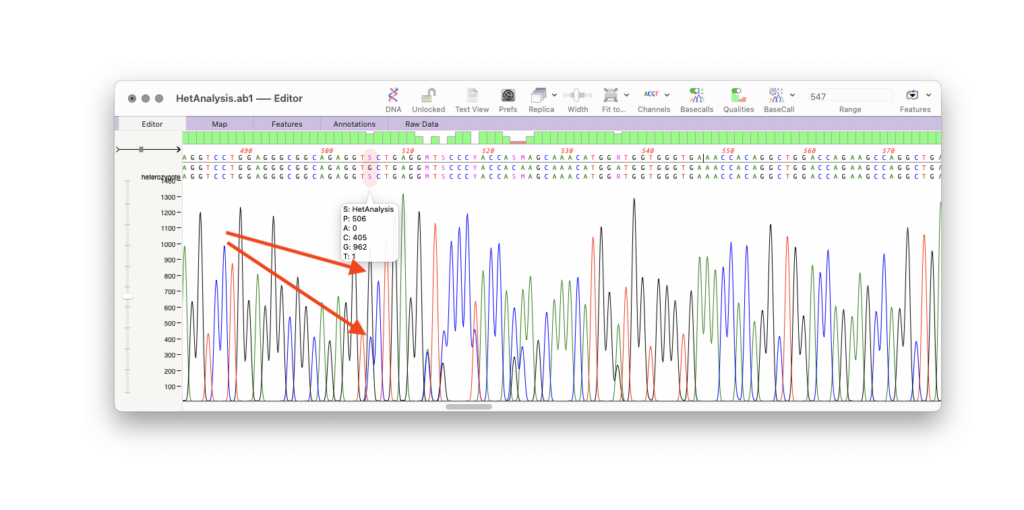Click position number 500 in ruler

(x=327, y=151)
